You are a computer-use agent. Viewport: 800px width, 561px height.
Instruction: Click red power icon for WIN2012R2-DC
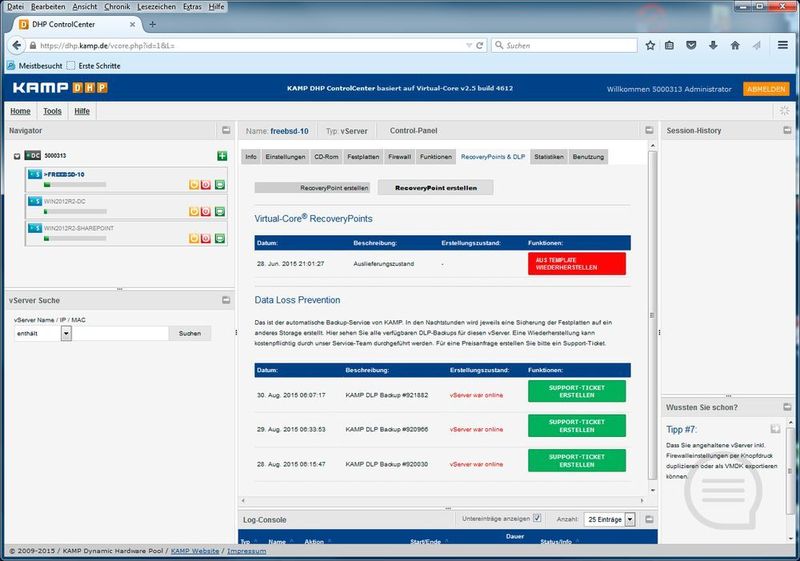pos(206,211)
